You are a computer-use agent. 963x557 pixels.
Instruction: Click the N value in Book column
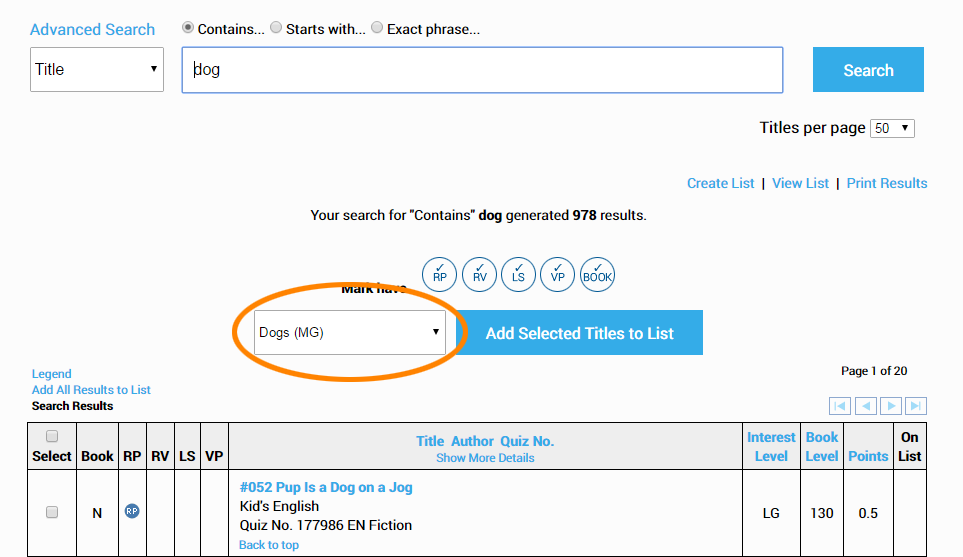tap(97, 513)
